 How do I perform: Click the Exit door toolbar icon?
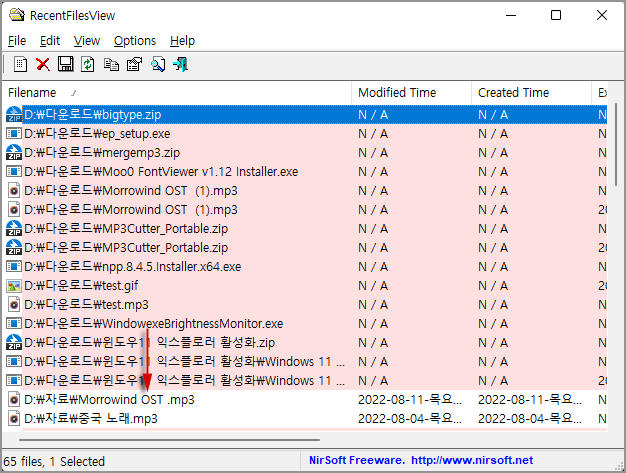(180, 64)
